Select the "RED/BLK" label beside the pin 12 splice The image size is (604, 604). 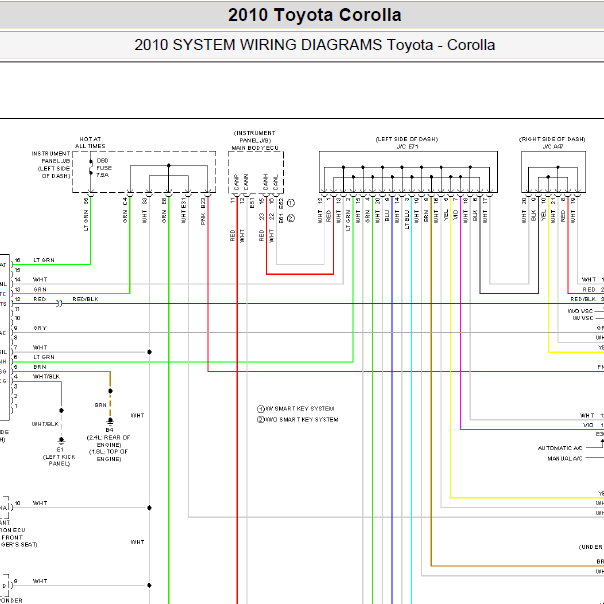pos(85,299)
